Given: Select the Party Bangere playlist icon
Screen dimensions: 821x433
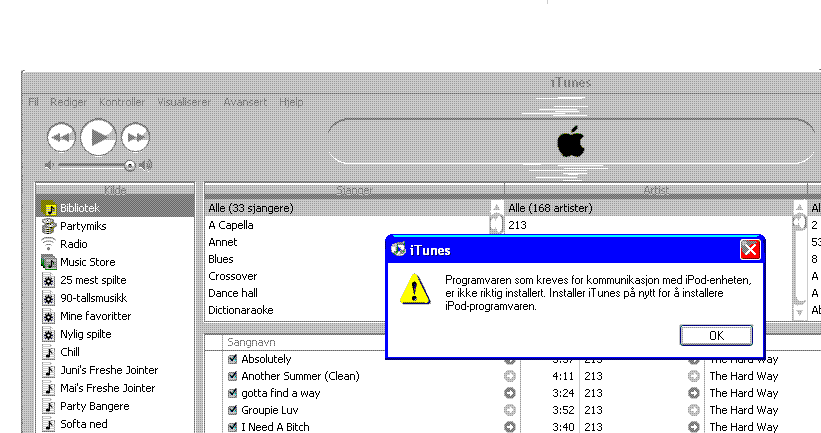Looking at the screenshot, I should [x=49, y=406].
